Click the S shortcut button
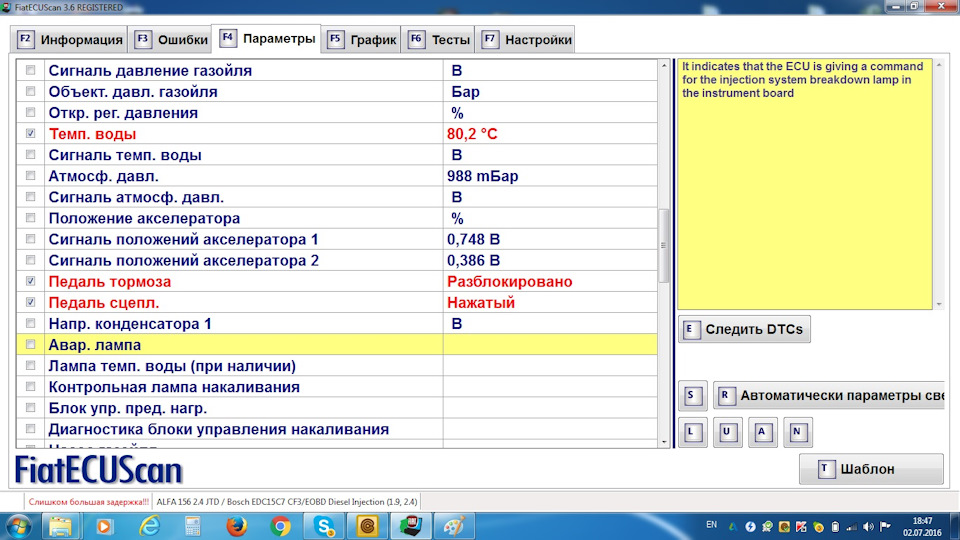The width and height of the screenshot is (960, 540). coord(692,396)
